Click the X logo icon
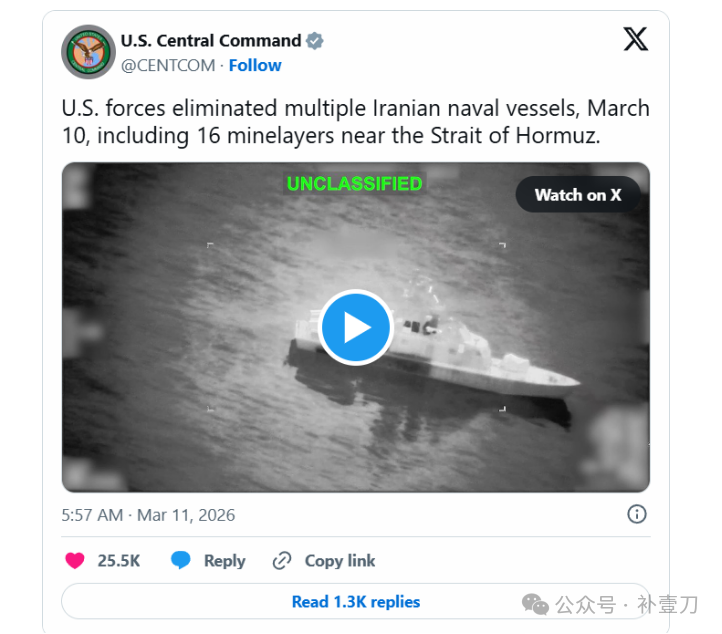This screenshot has height=634, width=722. point(635,39)
